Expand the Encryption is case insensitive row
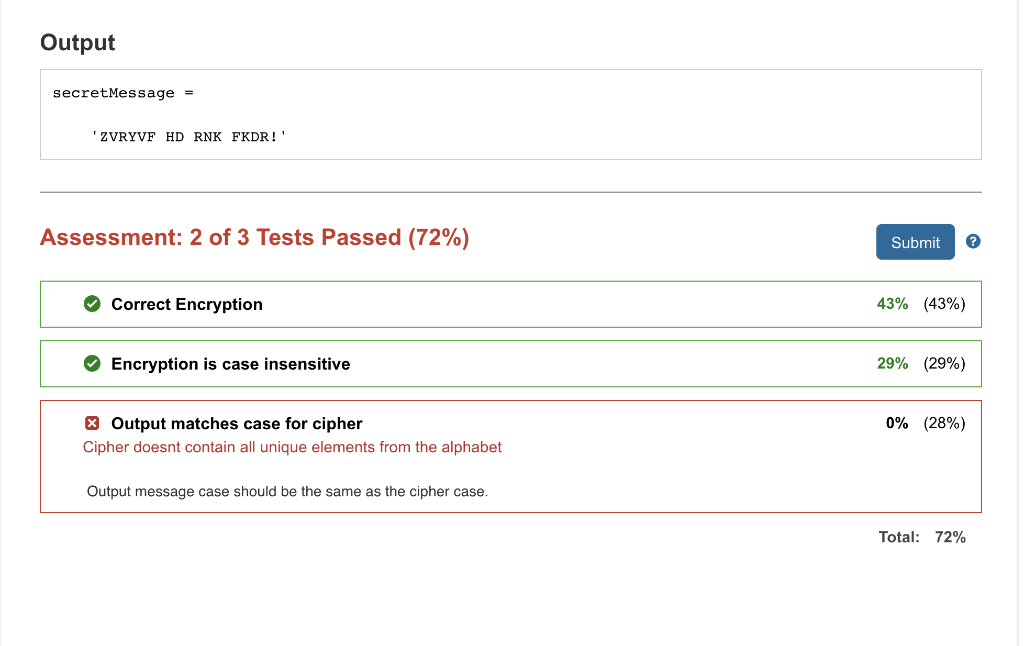Viewport: 1024px width, 646px height. 511,364
